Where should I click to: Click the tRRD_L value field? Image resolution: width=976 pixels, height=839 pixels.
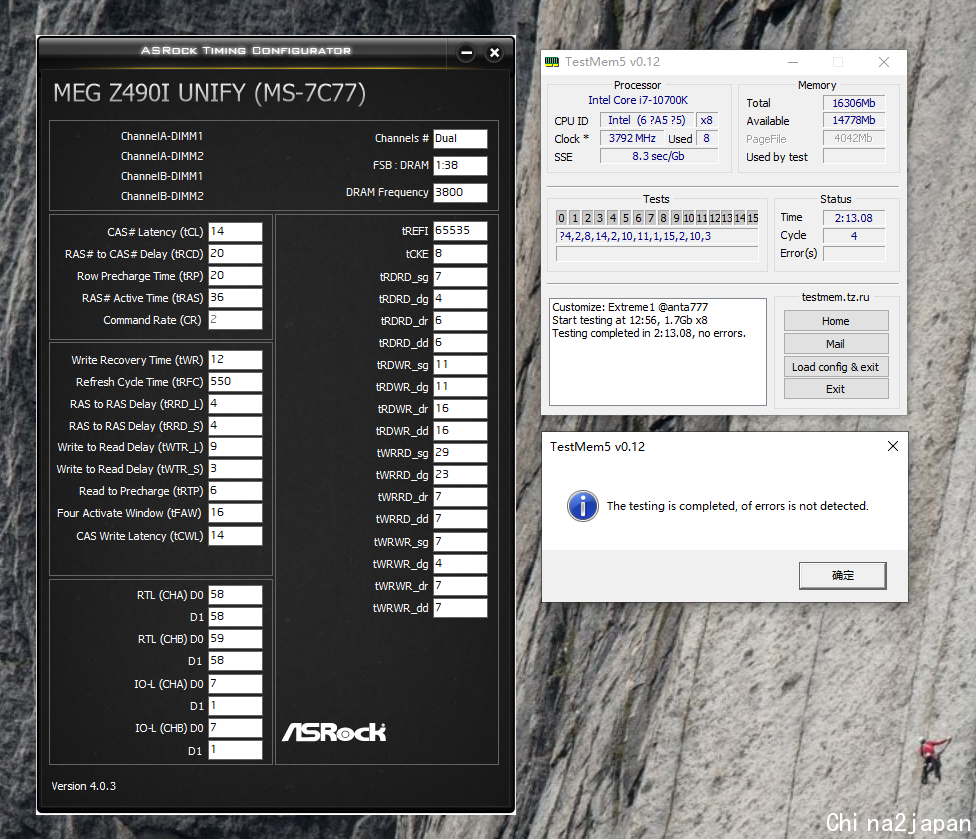pyautogui.click(x=235, y=404)
